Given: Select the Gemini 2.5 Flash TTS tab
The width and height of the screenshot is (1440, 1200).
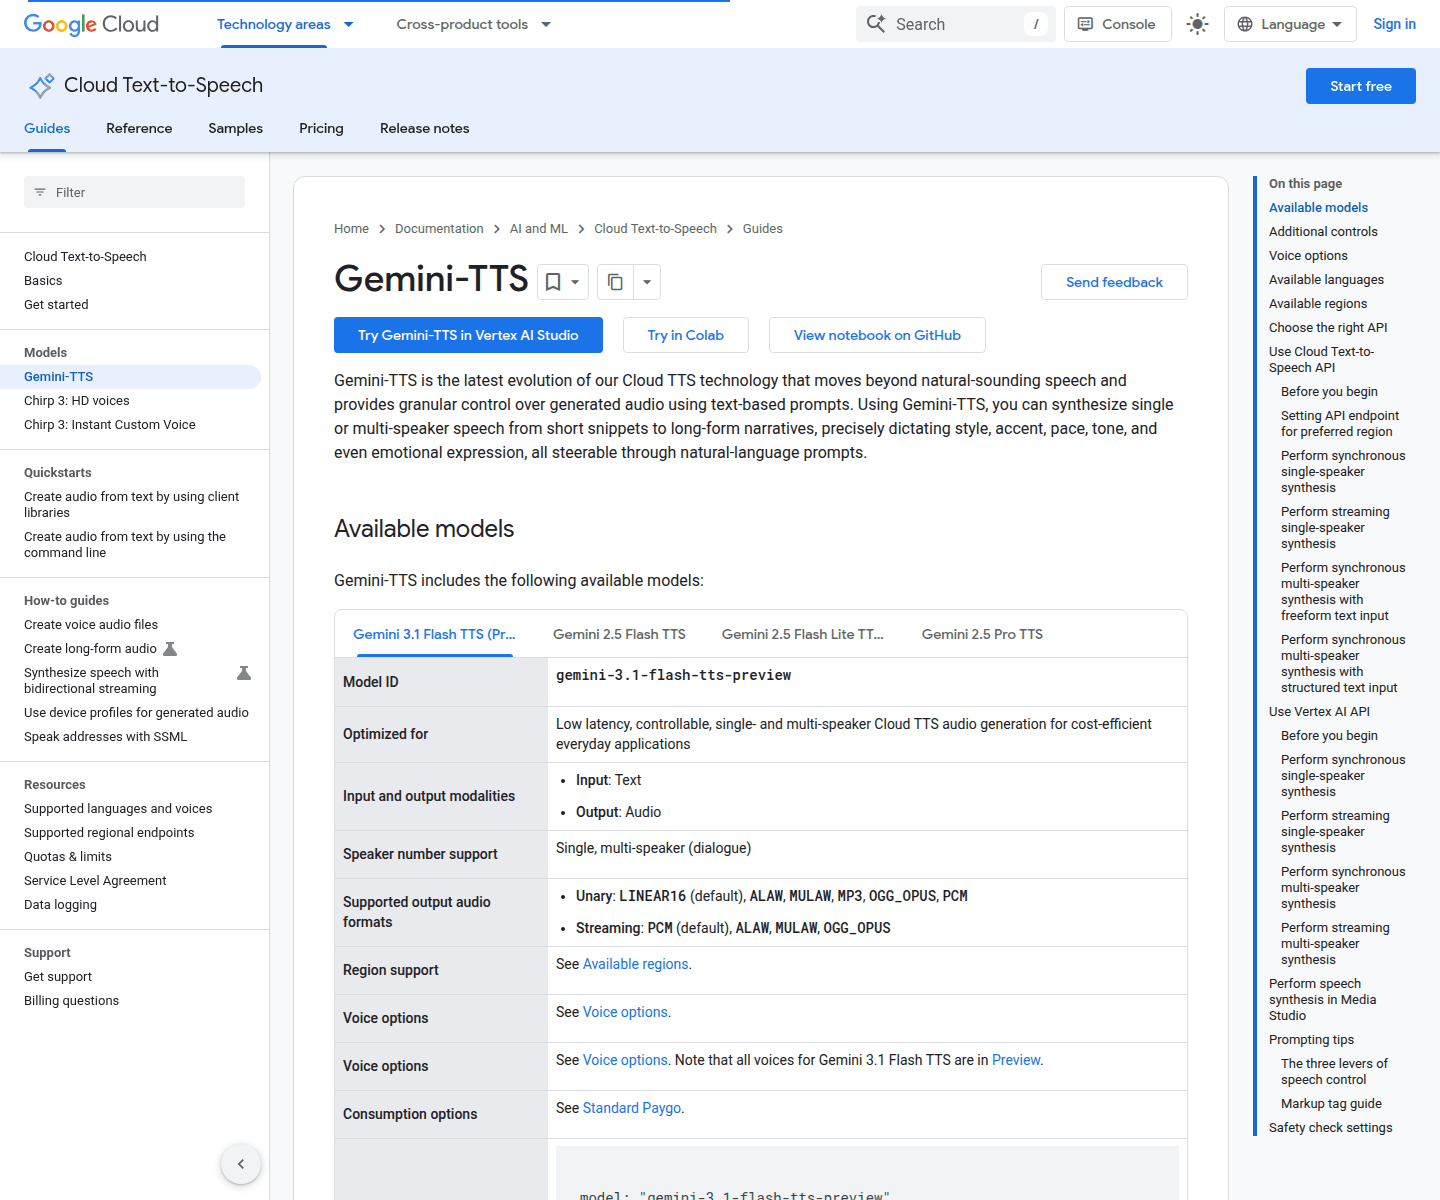Looking at the screenshot, I should pos(619,634).
